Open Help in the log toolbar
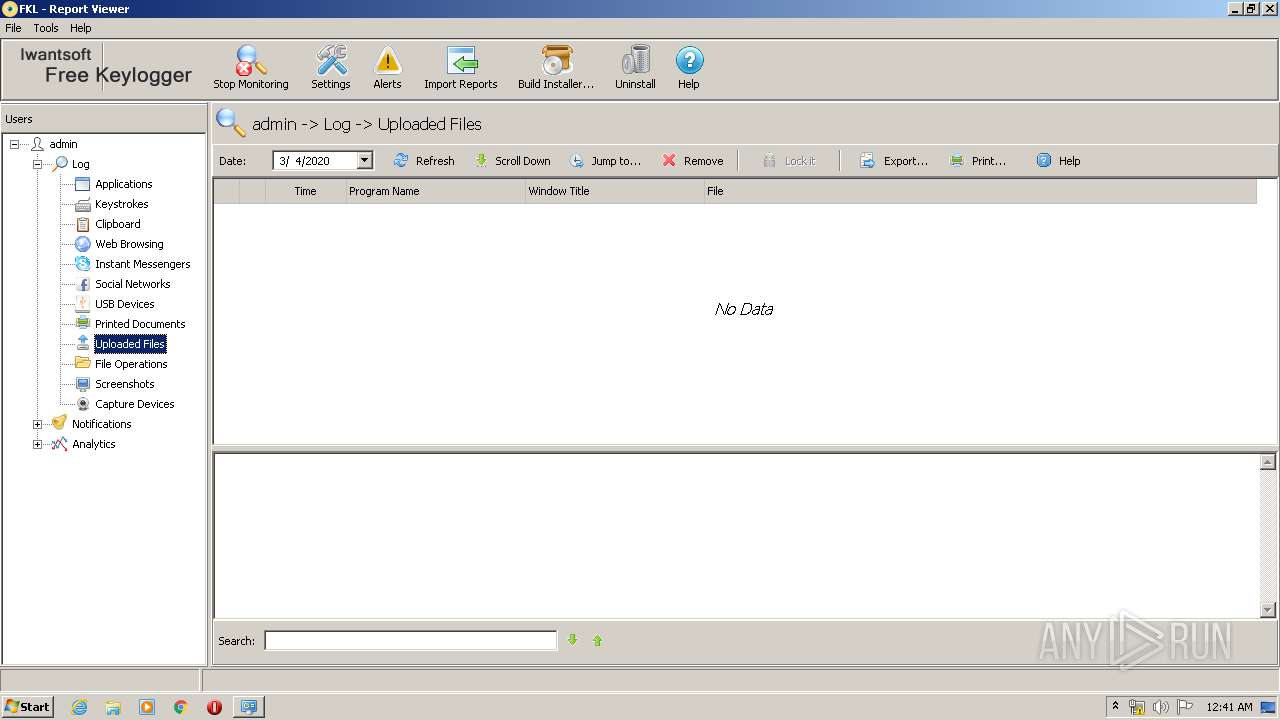Image resolution: width=1280 pixels, height=720 pixels. coord(1058,161)
